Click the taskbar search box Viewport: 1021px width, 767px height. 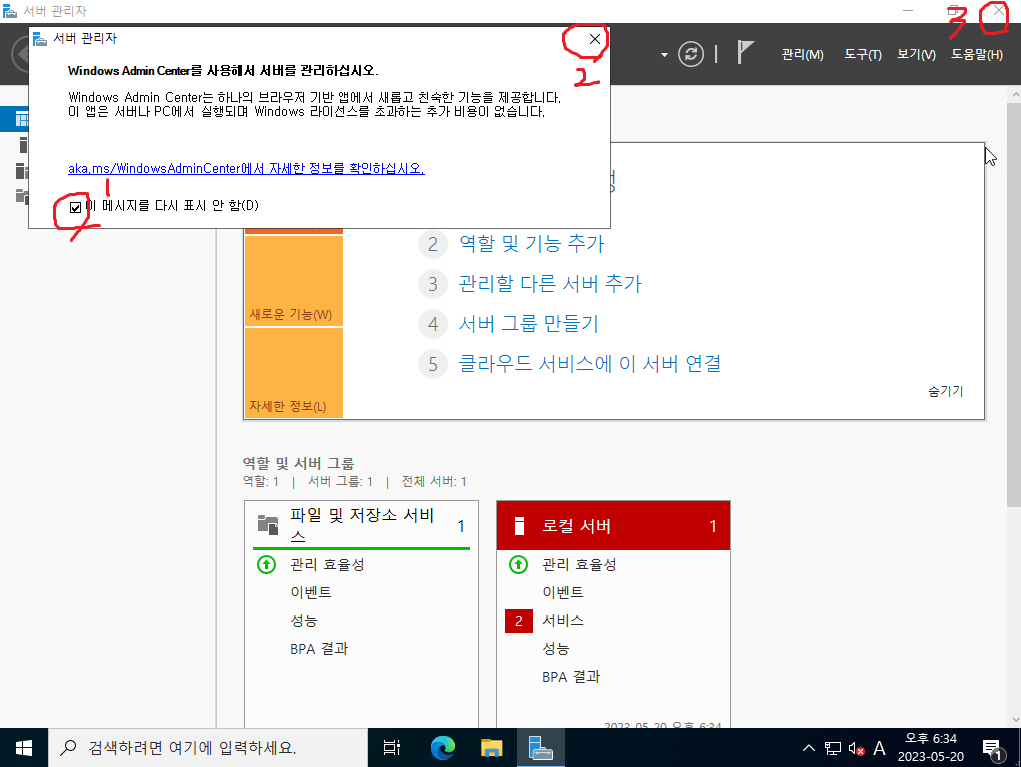(x=208, y=748)
